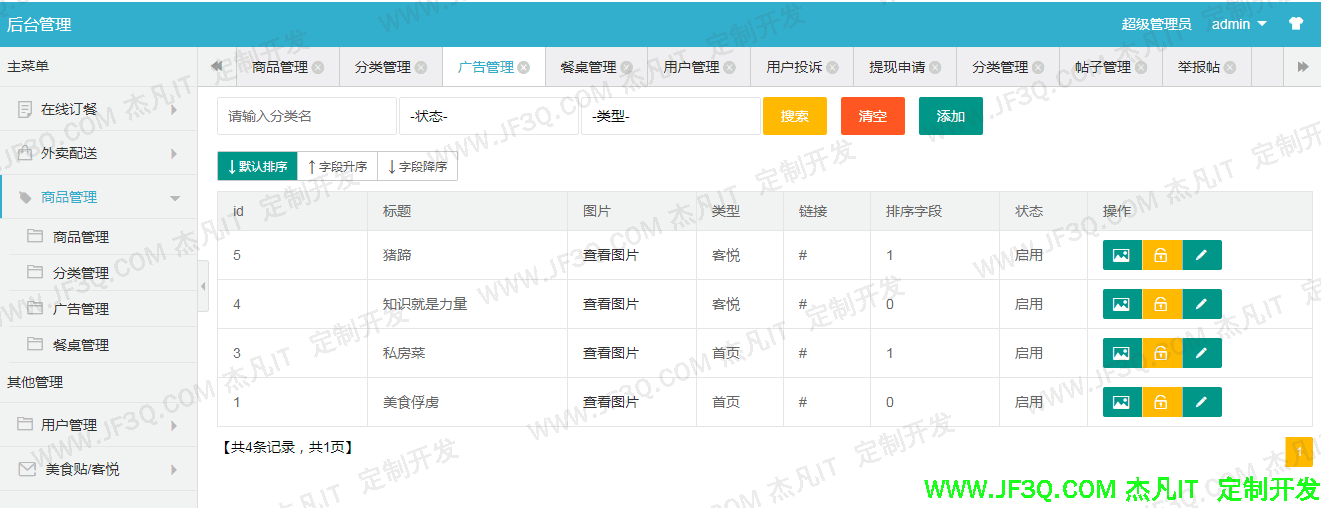Switch to the 帖子管理 tab

(1103, 68)
